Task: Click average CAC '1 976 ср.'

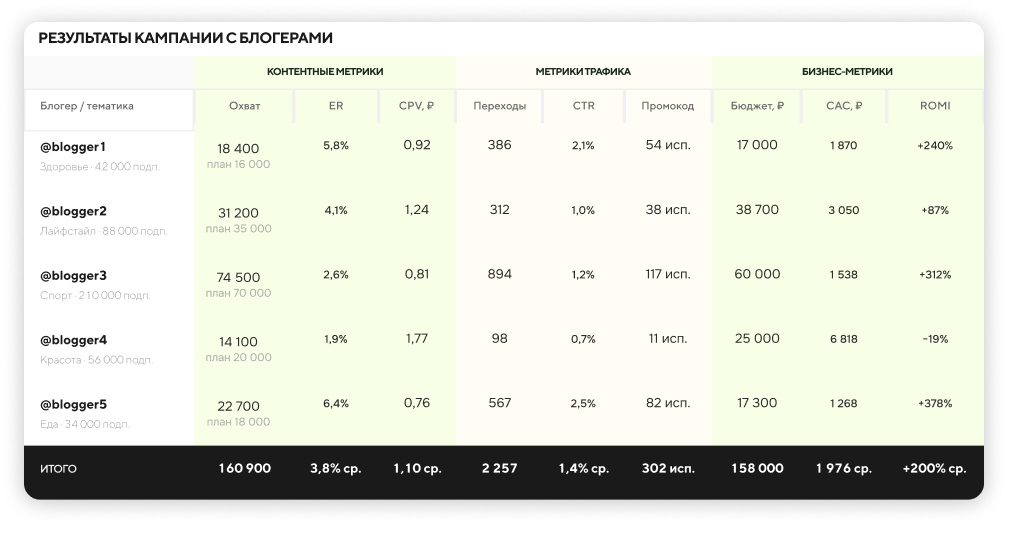Action: (x=843, y=469)
